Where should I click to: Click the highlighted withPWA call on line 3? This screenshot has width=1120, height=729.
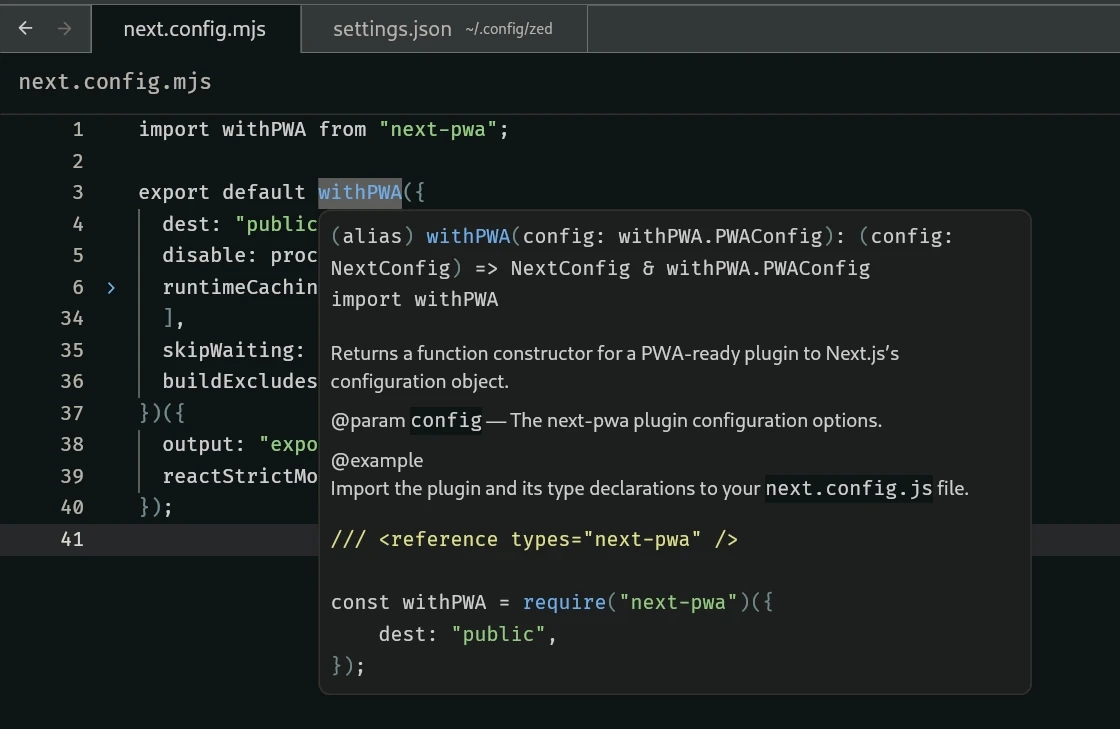point(359,192)
